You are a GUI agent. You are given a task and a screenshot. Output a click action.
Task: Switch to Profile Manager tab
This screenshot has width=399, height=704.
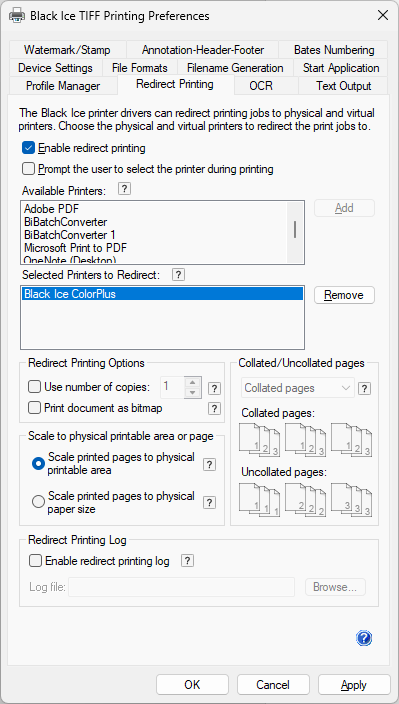tap(63, 85)
